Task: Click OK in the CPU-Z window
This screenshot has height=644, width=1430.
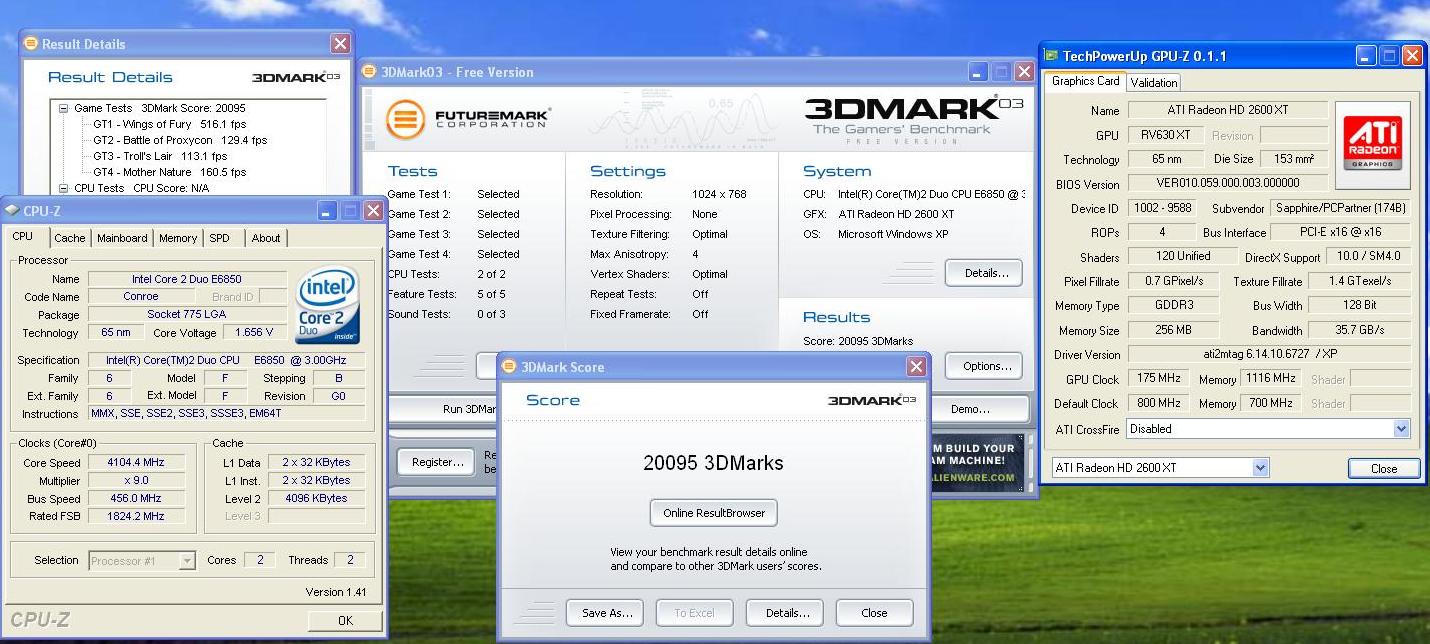Action: point(345,621)
